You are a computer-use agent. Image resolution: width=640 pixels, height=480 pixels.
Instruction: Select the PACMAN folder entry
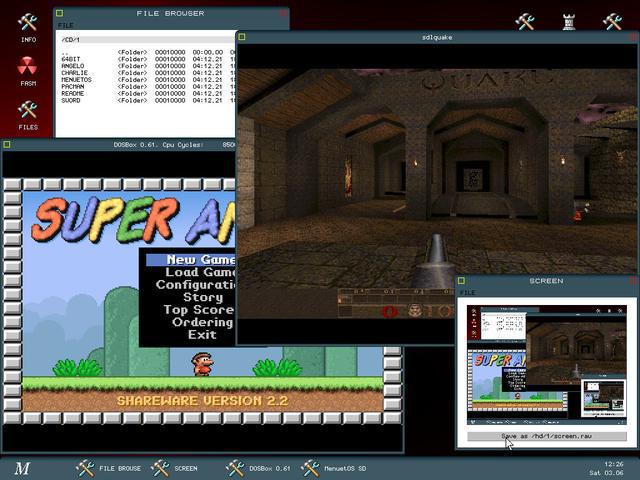click(74, 87)
